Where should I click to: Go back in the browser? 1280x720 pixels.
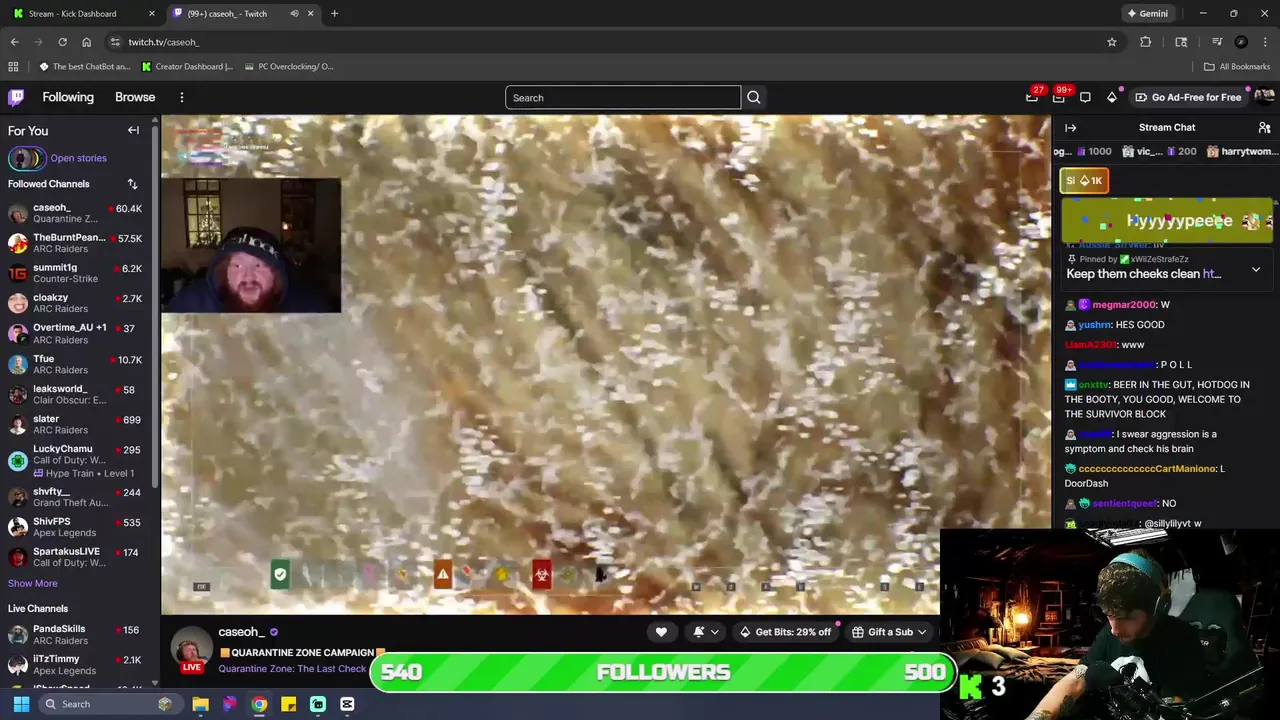point(14,42)
